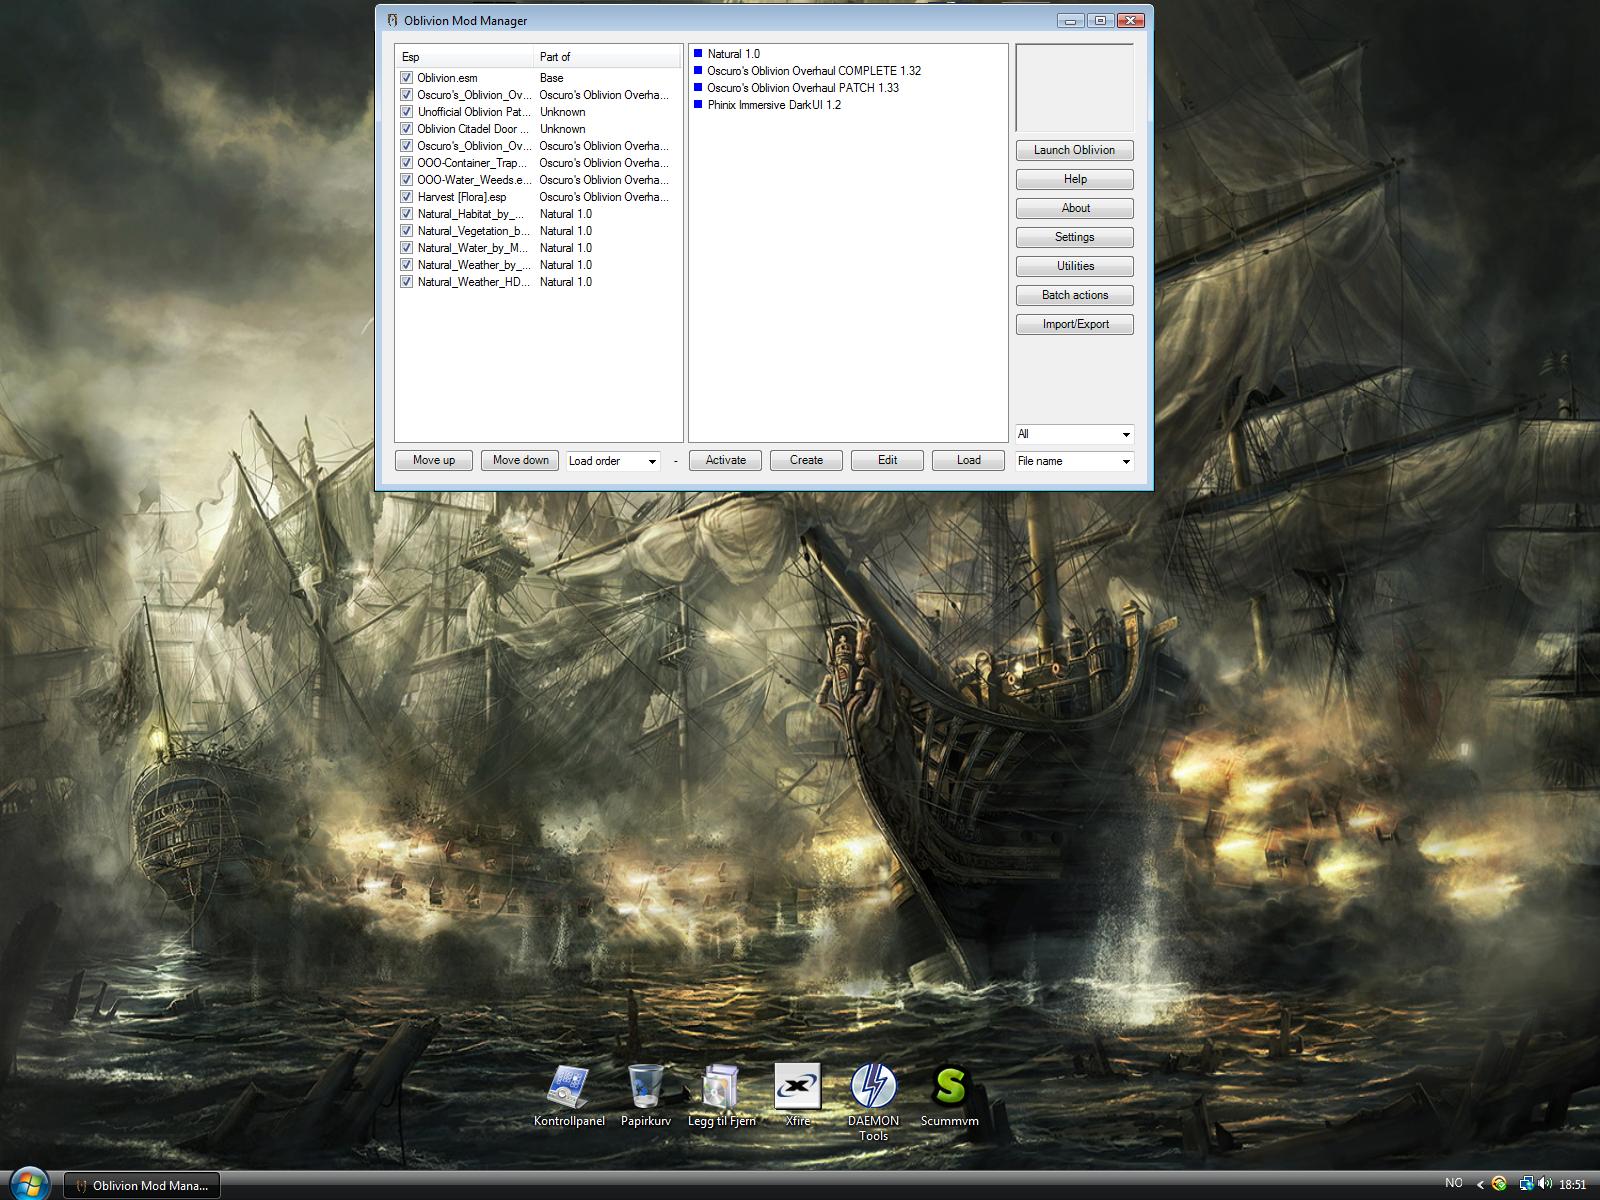Click the taskbar clock showing 18:51
Image resolution: width=1600 pixels, height=1200 pixels.
[x=1573, y=1185]
